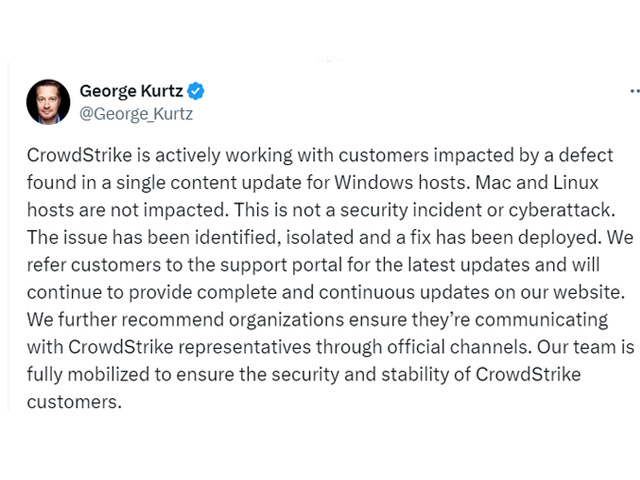Click the blue verified badge icon
640x480 pixels.
[196, 91]
